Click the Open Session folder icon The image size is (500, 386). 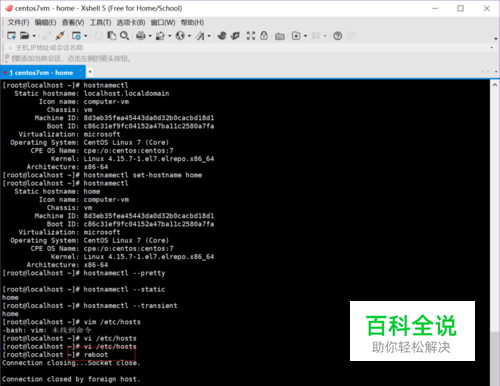click(x=24, y=36)
